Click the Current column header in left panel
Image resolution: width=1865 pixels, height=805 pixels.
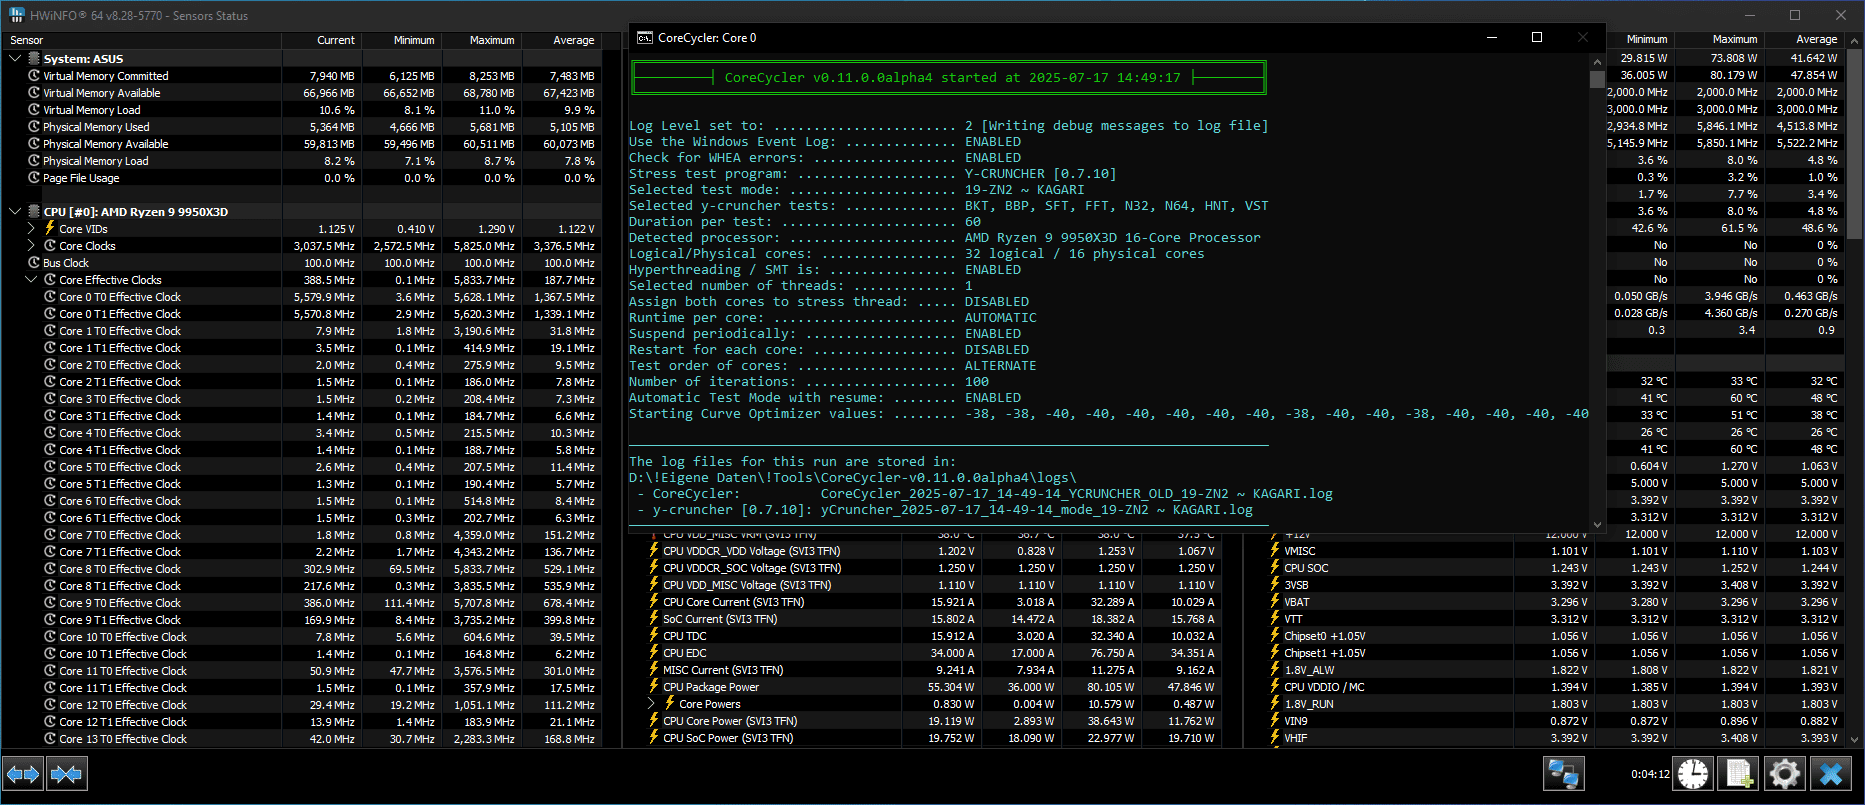(x=321, y=40)
